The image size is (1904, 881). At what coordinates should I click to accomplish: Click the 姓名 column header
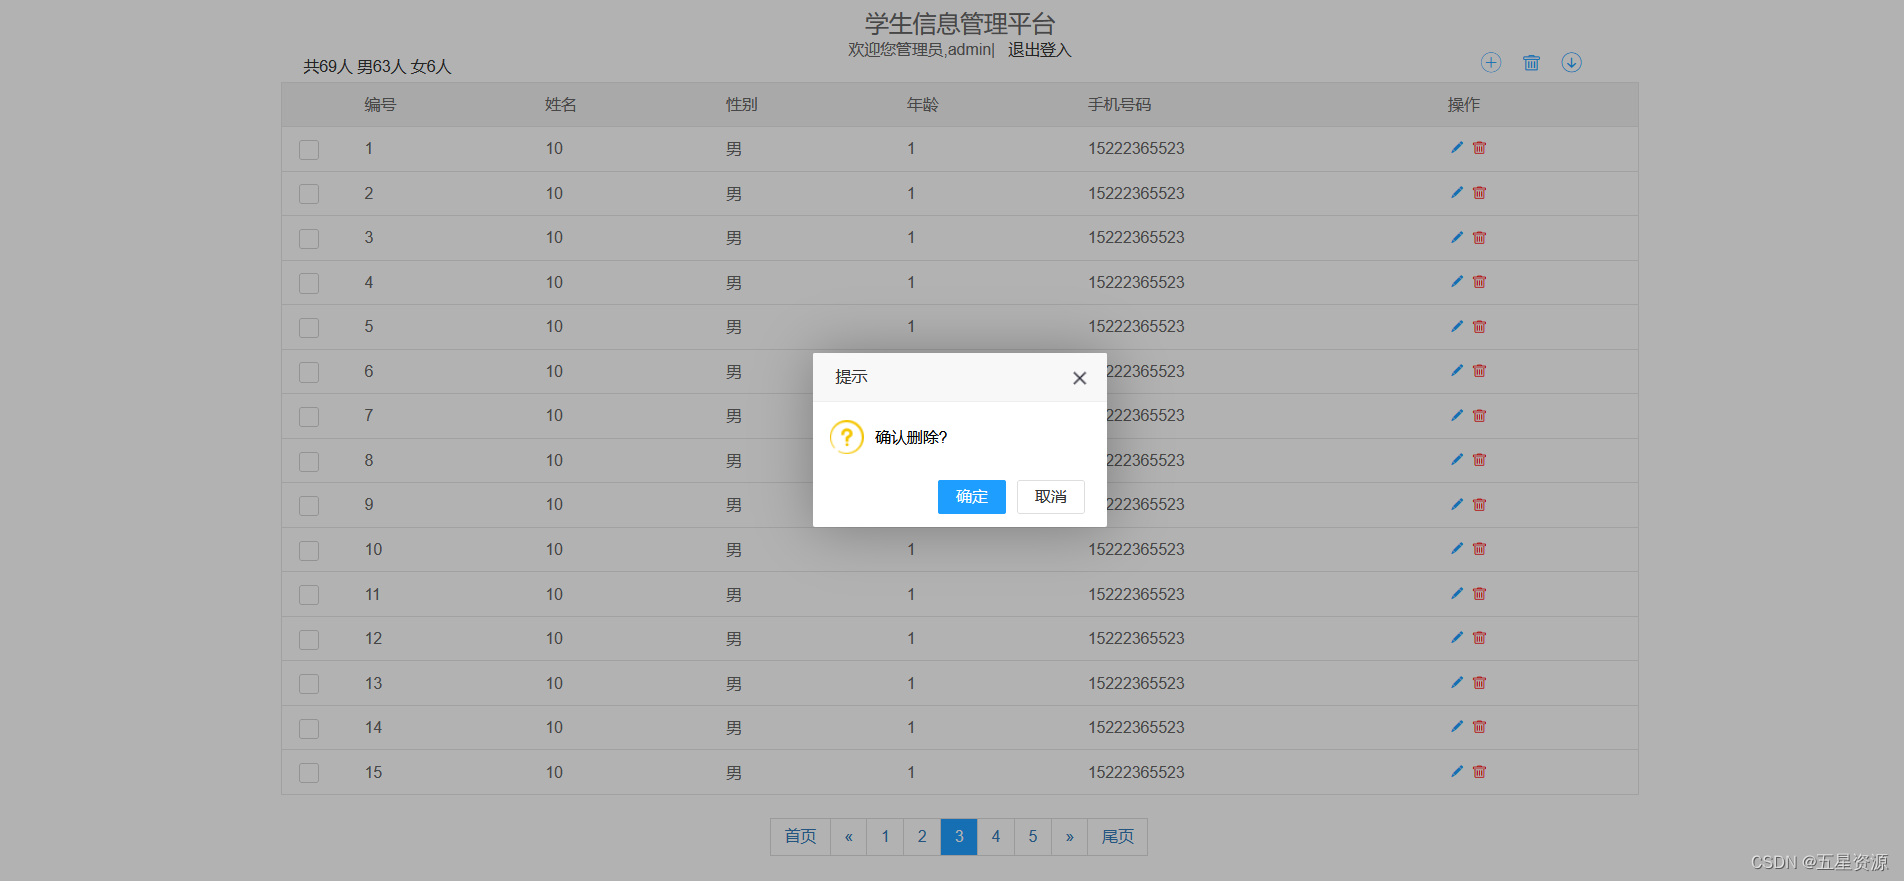[x=561, y=105]
